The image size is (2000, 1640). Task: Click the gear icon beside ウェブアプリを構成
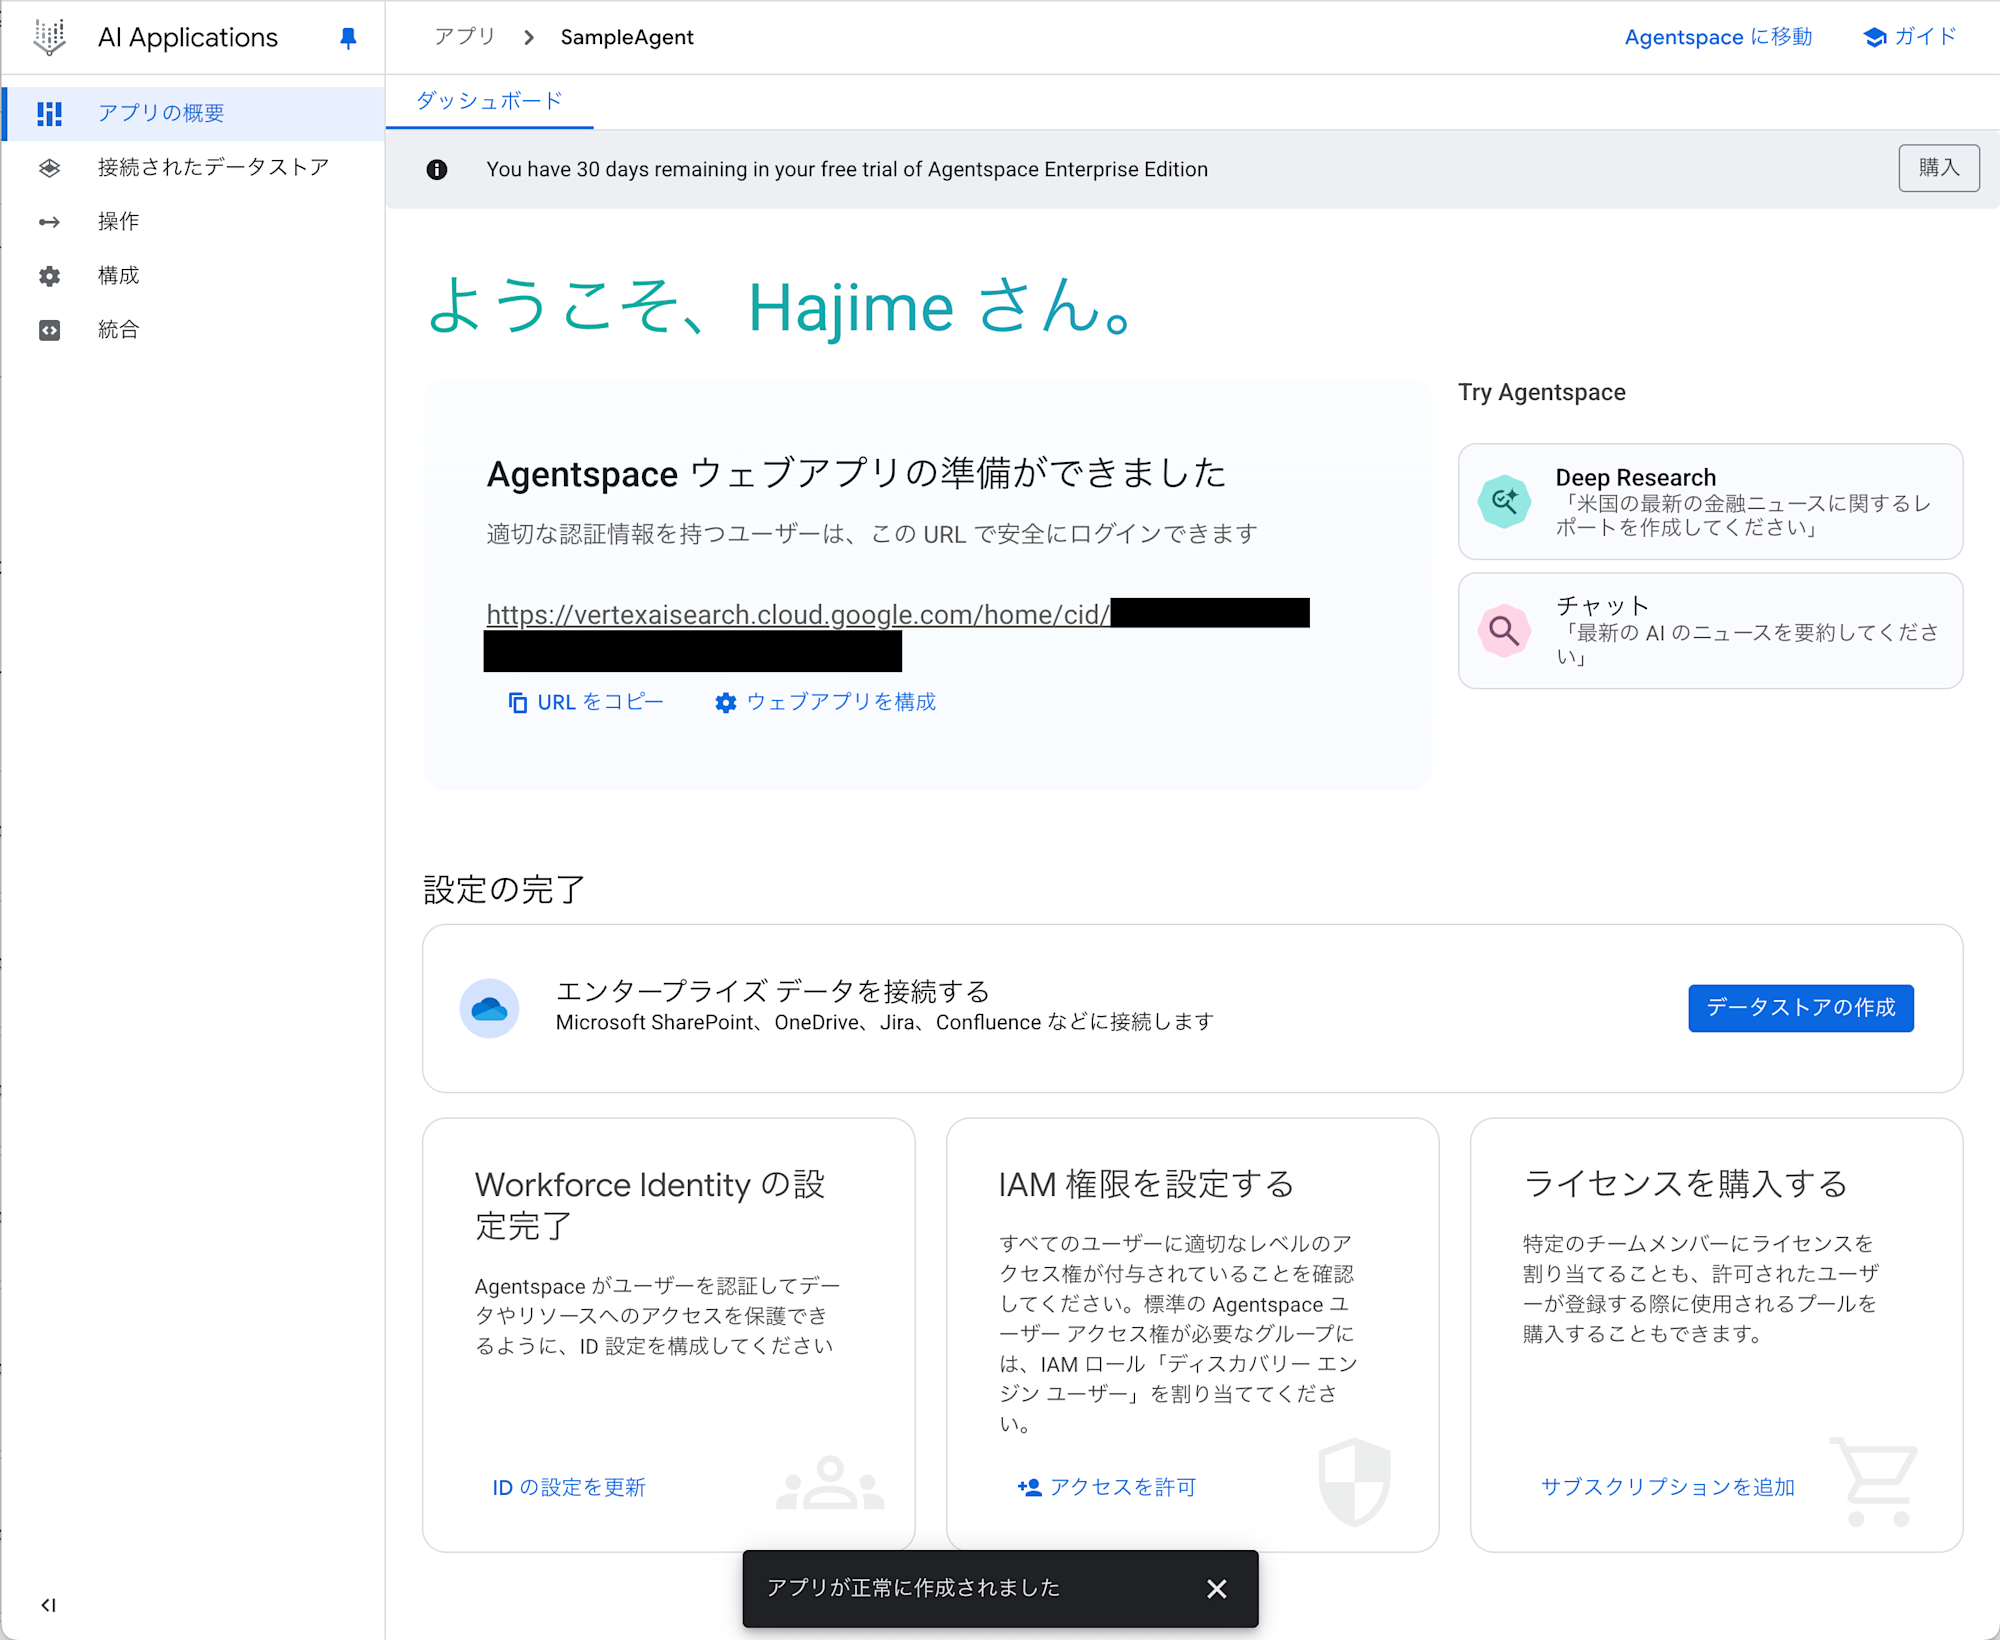coord(726,703)
